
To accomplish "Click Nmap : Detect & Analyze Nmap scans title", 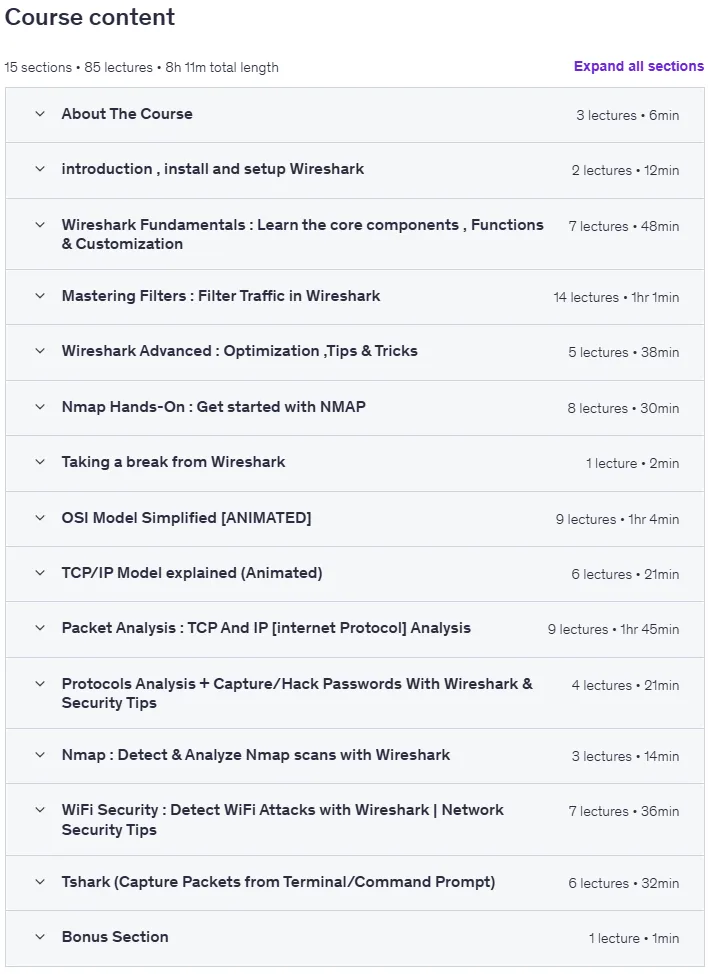I will (x=256, y=755).
